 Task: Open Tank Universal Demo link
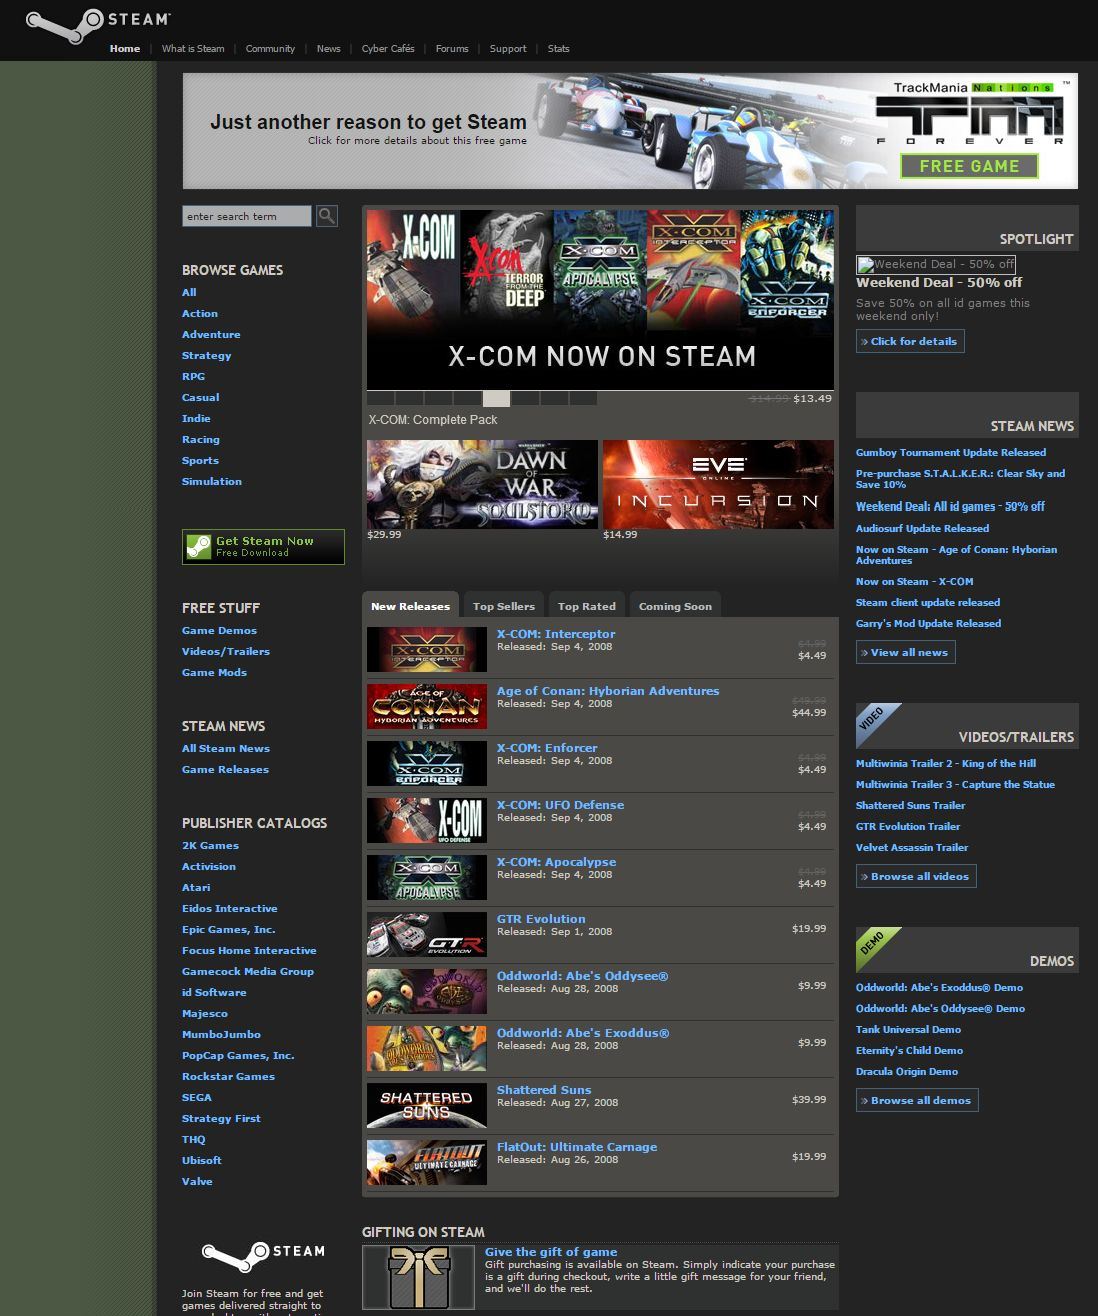click(x=908, y=1029)
